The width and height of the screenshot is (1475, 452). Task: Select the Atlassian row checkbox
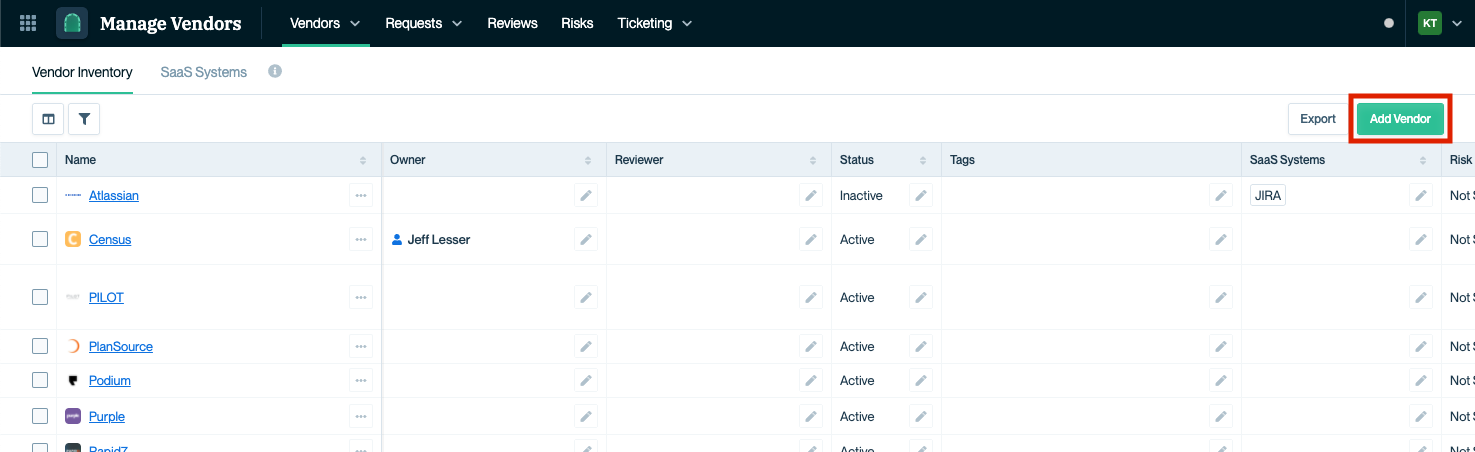[x=40, y=195]
